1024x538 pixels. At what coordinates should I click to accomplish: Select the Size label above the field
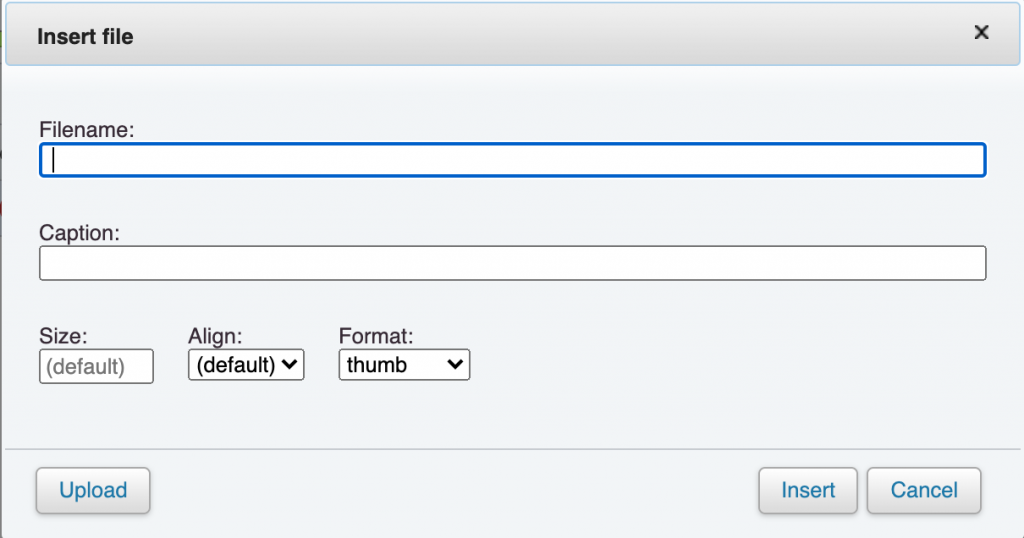click(x=63, y=336)
